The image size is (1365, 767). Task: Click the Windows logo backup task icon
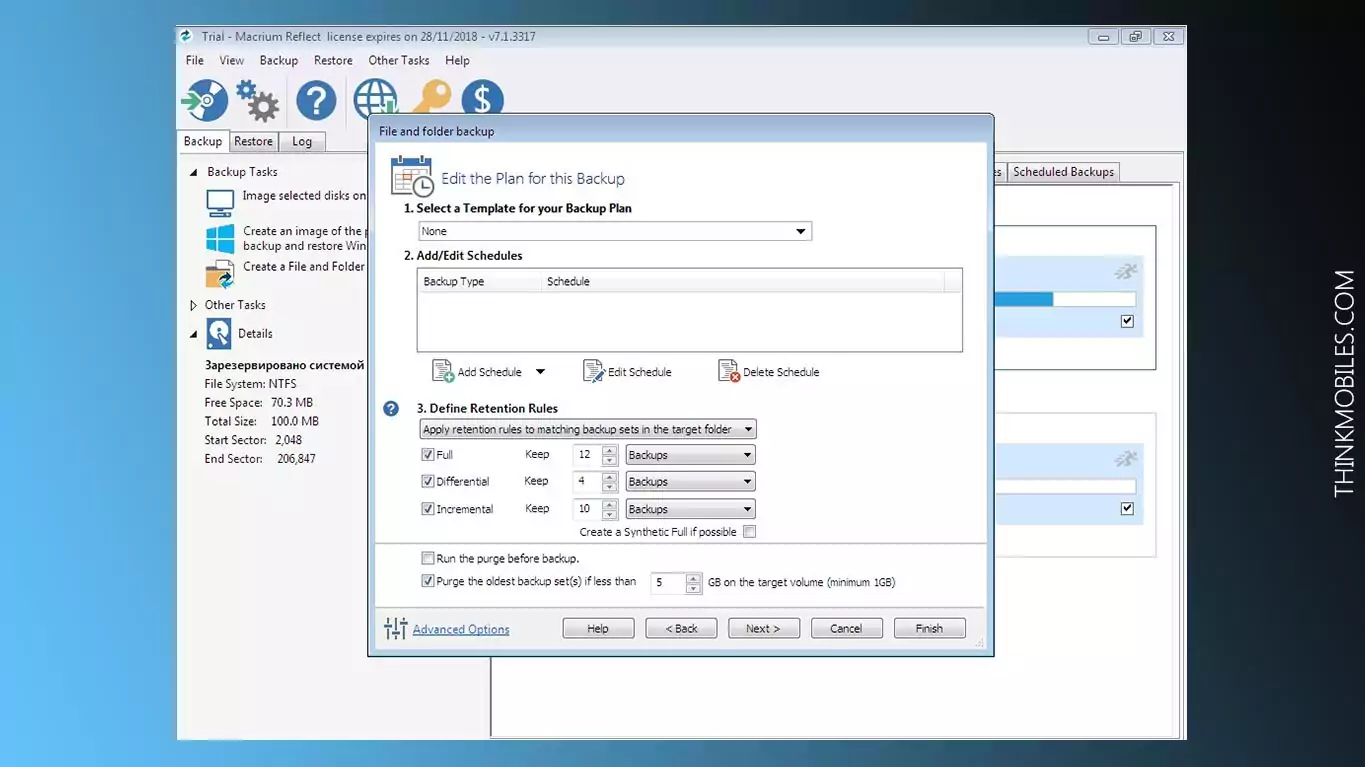coord(220,239)
